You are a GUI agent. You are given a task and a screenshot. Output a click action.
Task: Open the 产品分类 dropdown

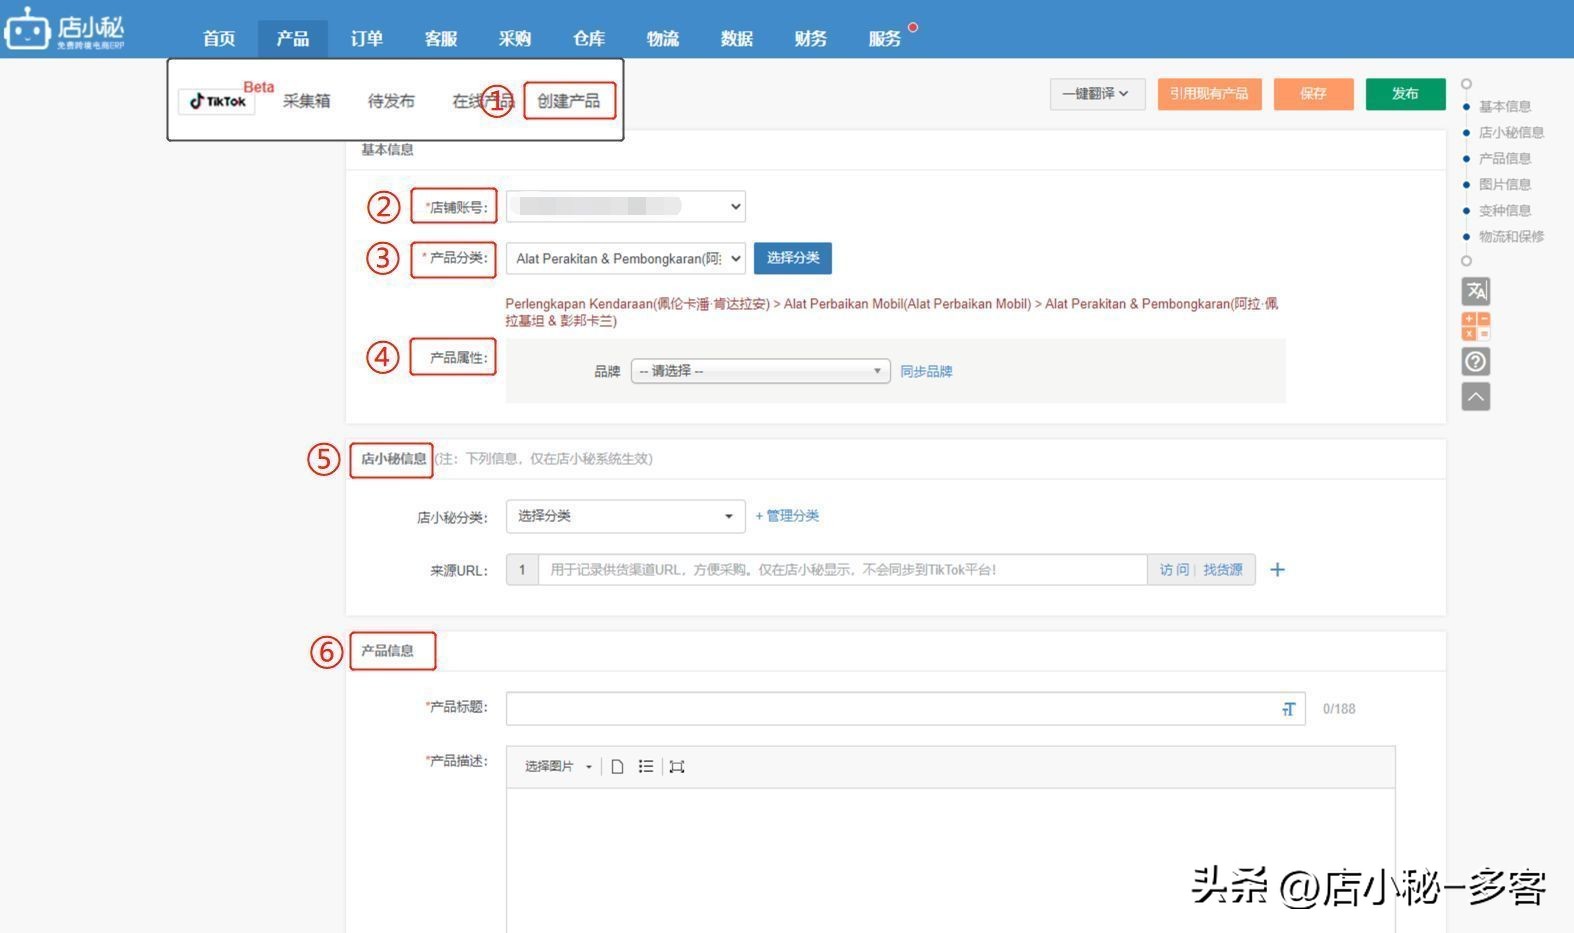pyautogui.click(x=625, y=258)
